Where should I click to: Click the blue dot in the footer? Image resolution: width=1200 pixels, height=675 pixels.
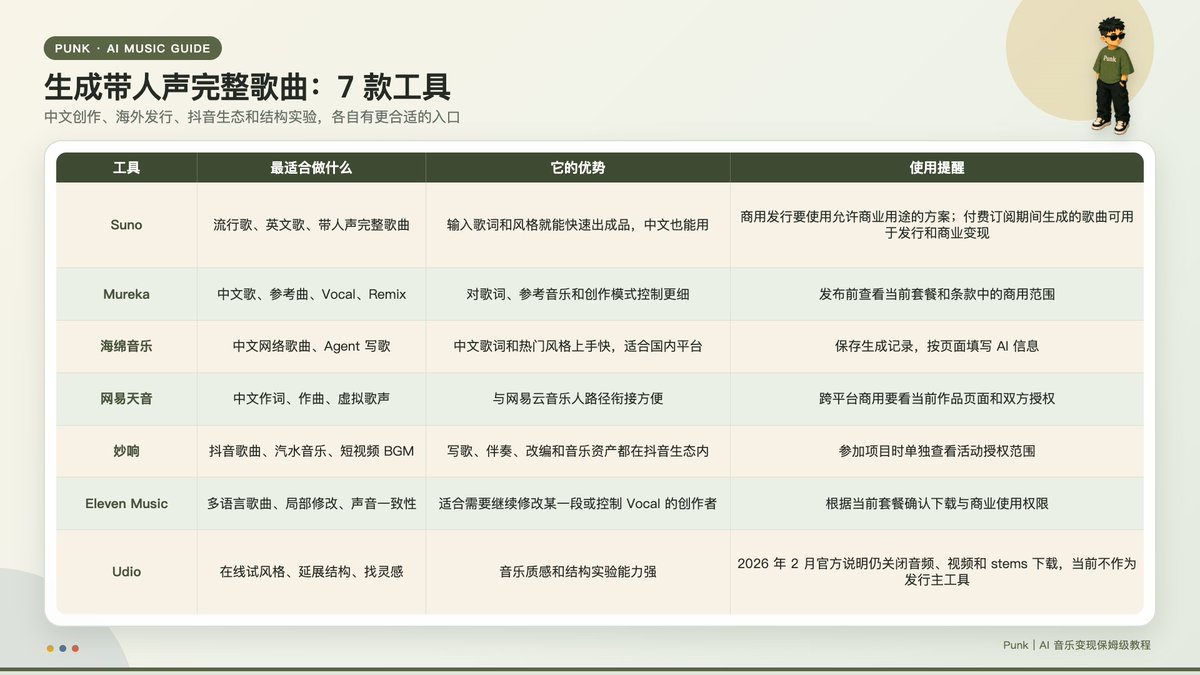click(63, 648)
